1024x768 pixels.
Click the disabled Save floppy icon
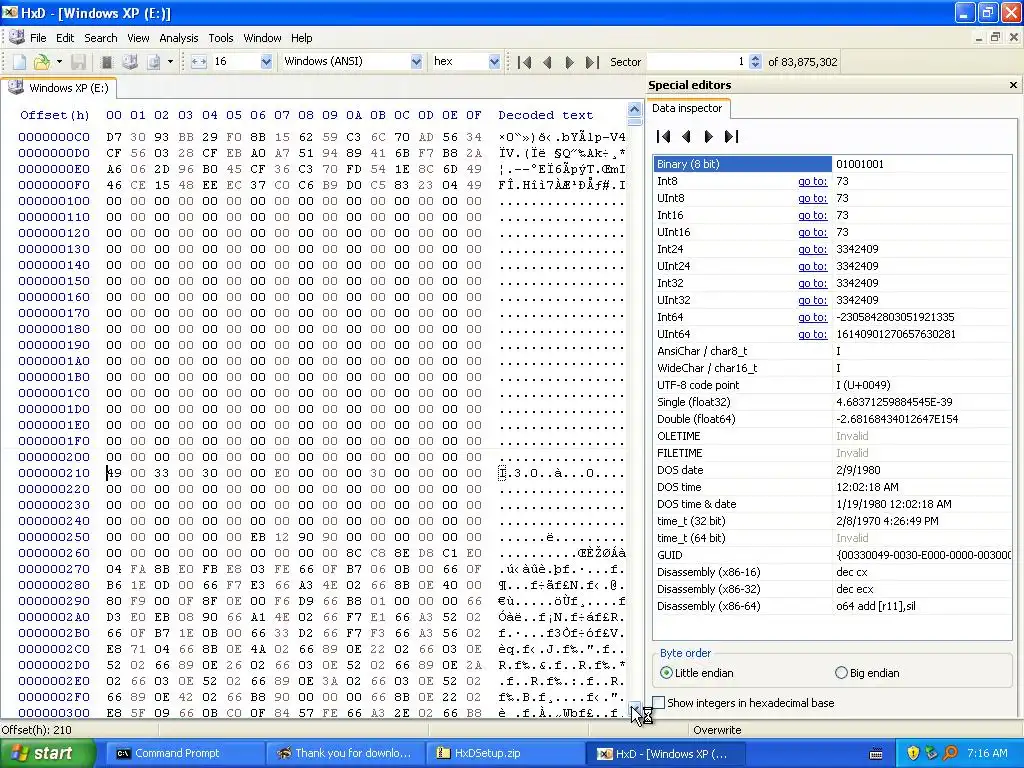(78, 62)
